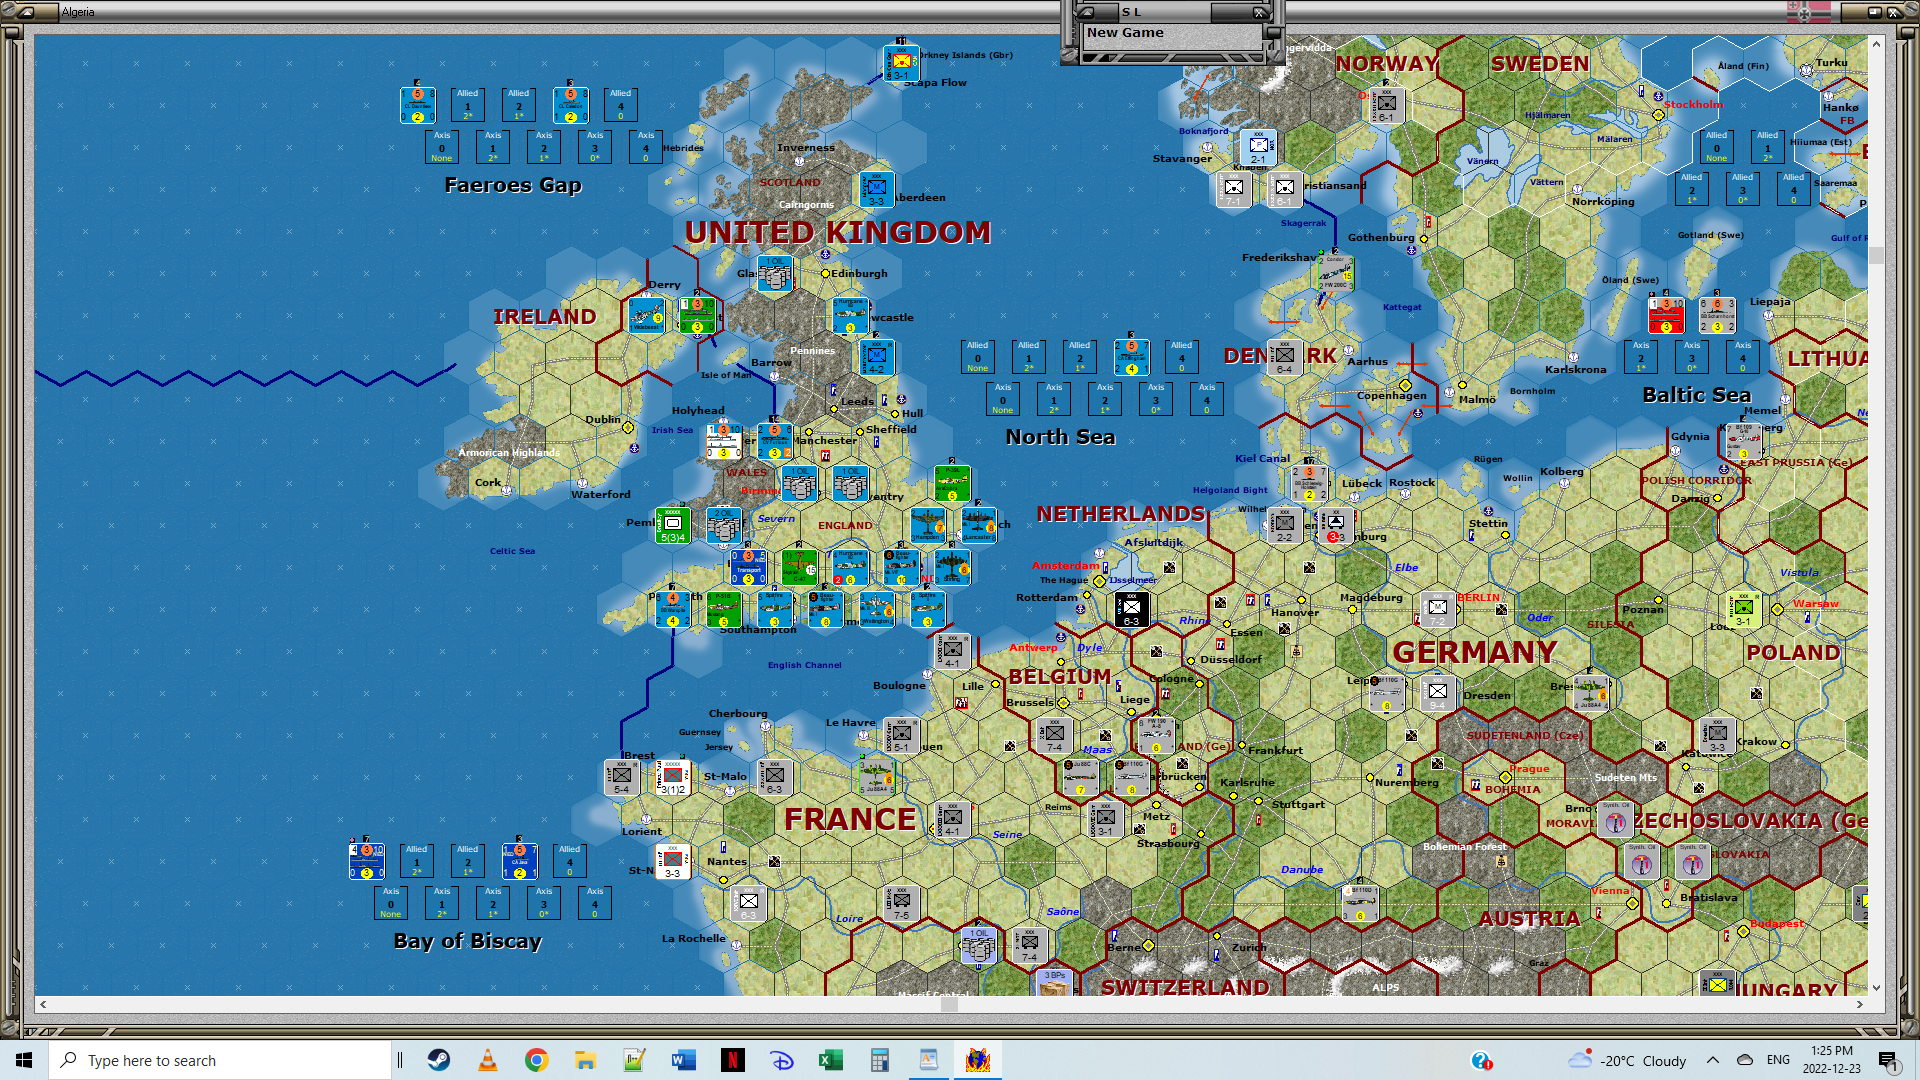
Task: Select the naval counter in North Sea box
Action: click(1131, 357)
